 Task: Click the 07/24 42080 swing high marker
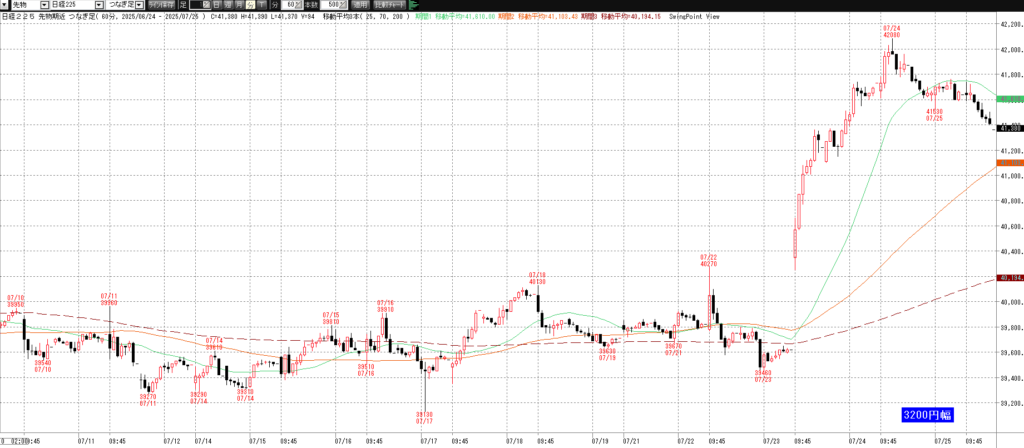pos(892,30)
